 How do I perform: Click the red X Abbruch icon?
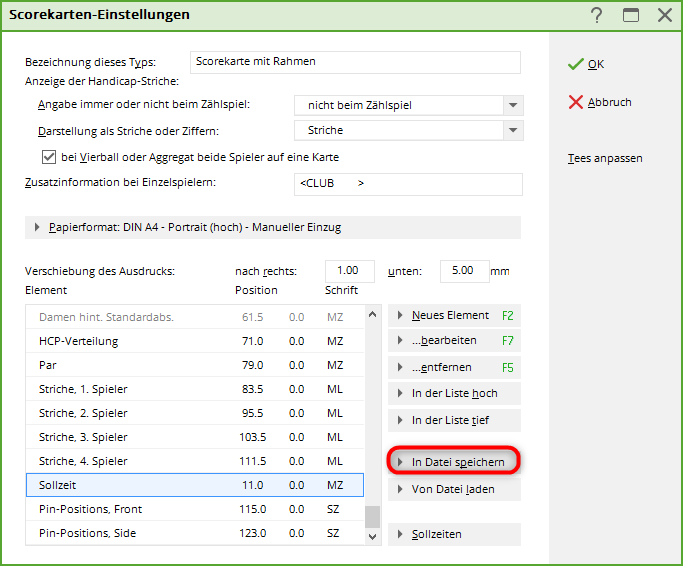pyautogui.click(x=575, y=102)
